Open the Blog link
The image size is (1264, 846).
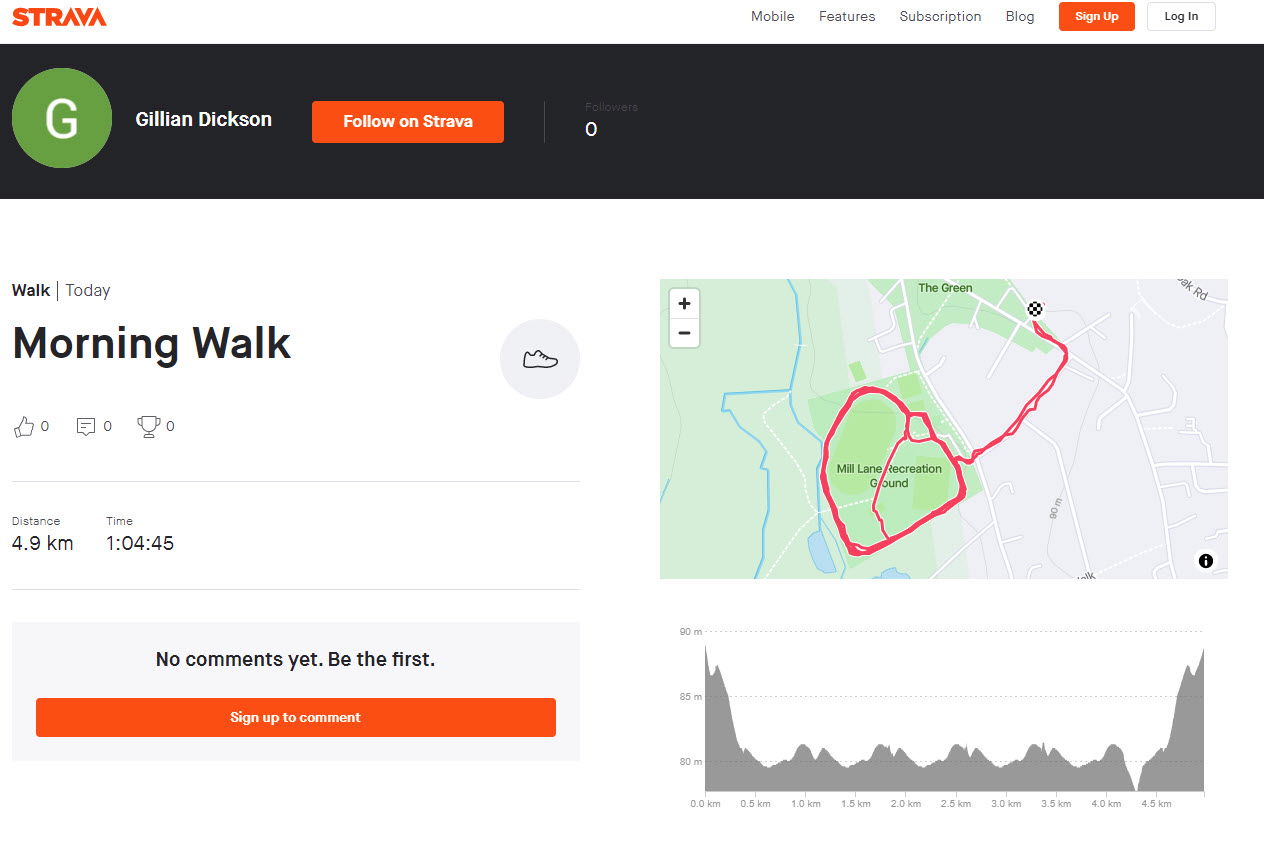click(1020, 16)
